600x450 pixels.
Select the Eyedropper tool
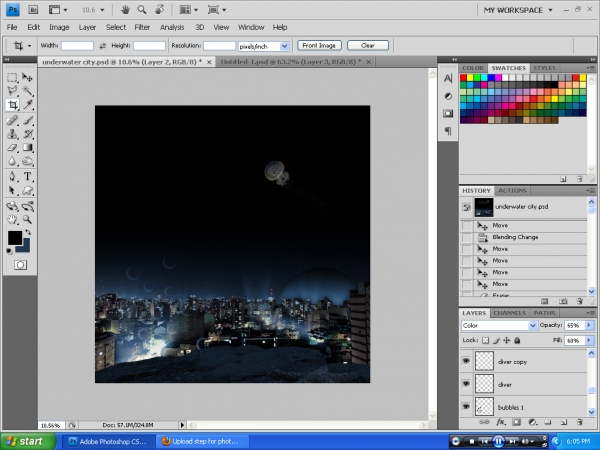[x=27, y=105]
